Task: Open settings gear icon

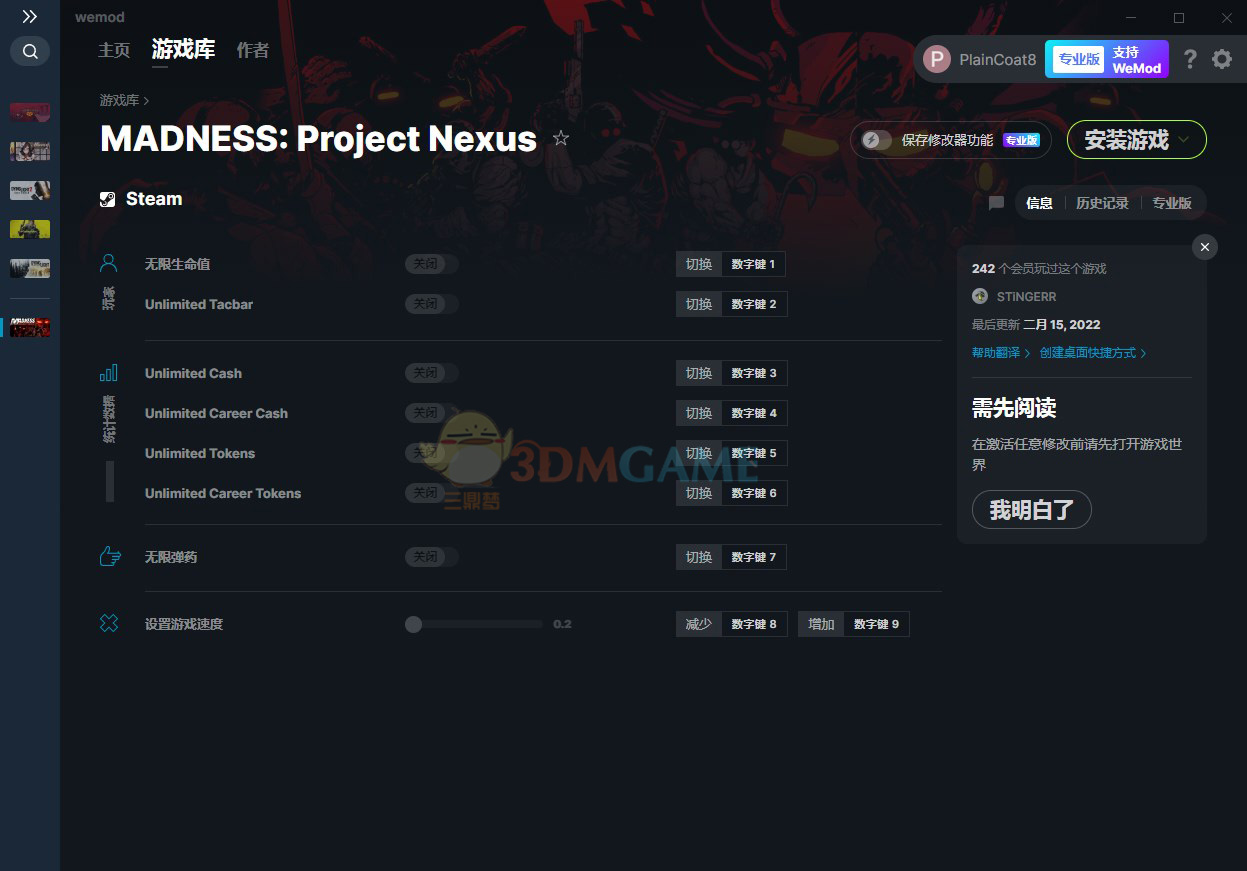Action: point(1222,59)
